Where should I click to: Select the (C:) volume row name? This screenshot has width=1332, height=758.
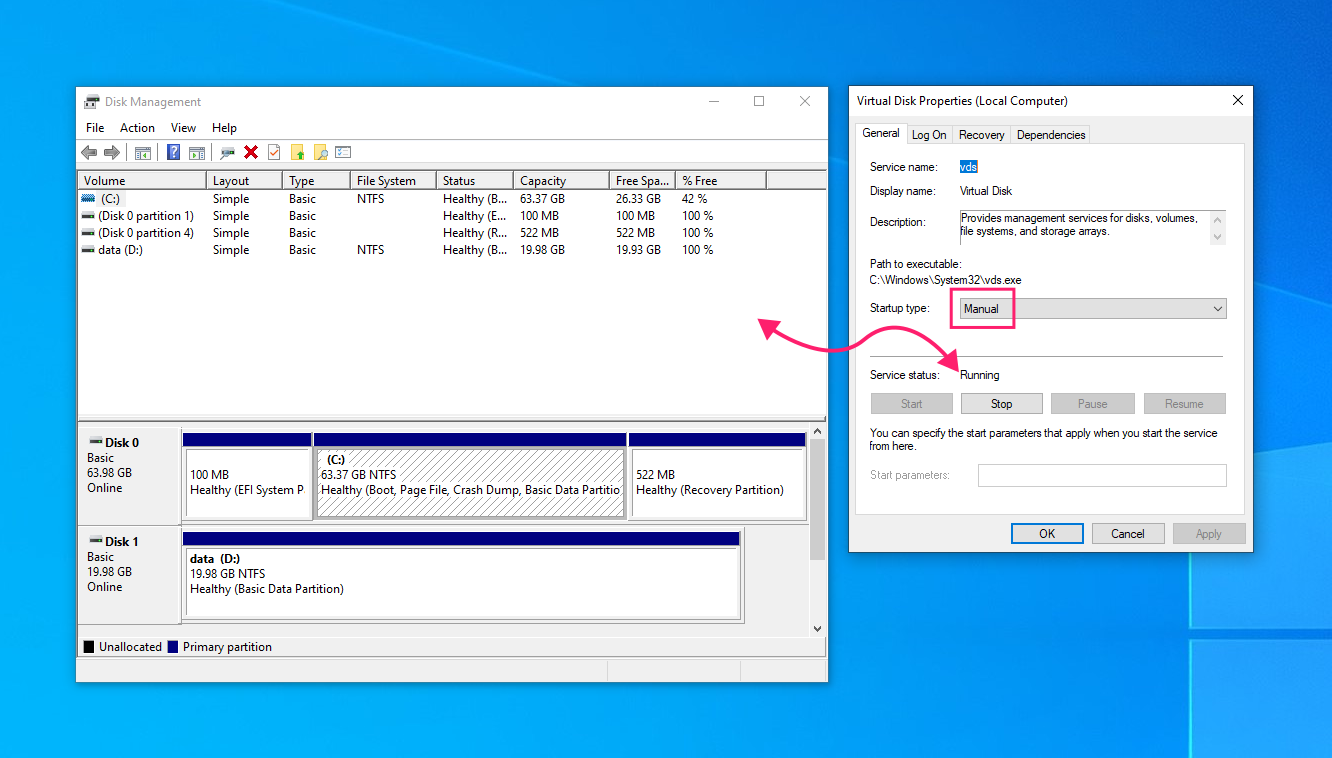pos(110,199)
